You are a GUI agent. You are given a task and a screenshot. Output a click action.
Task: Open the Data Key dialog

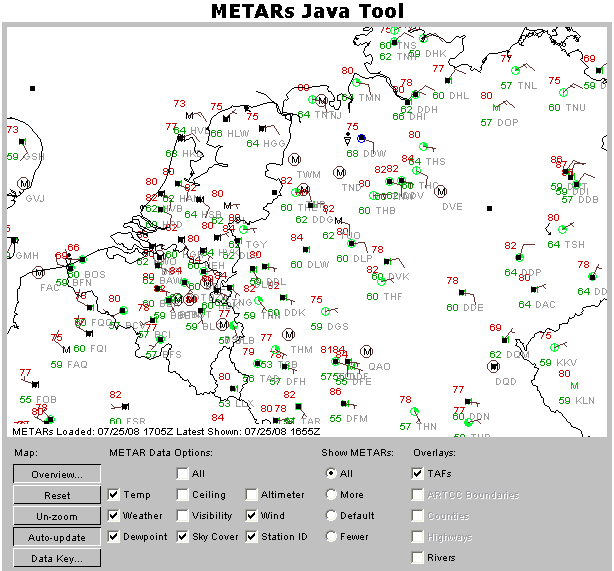[x=57, y=558]
